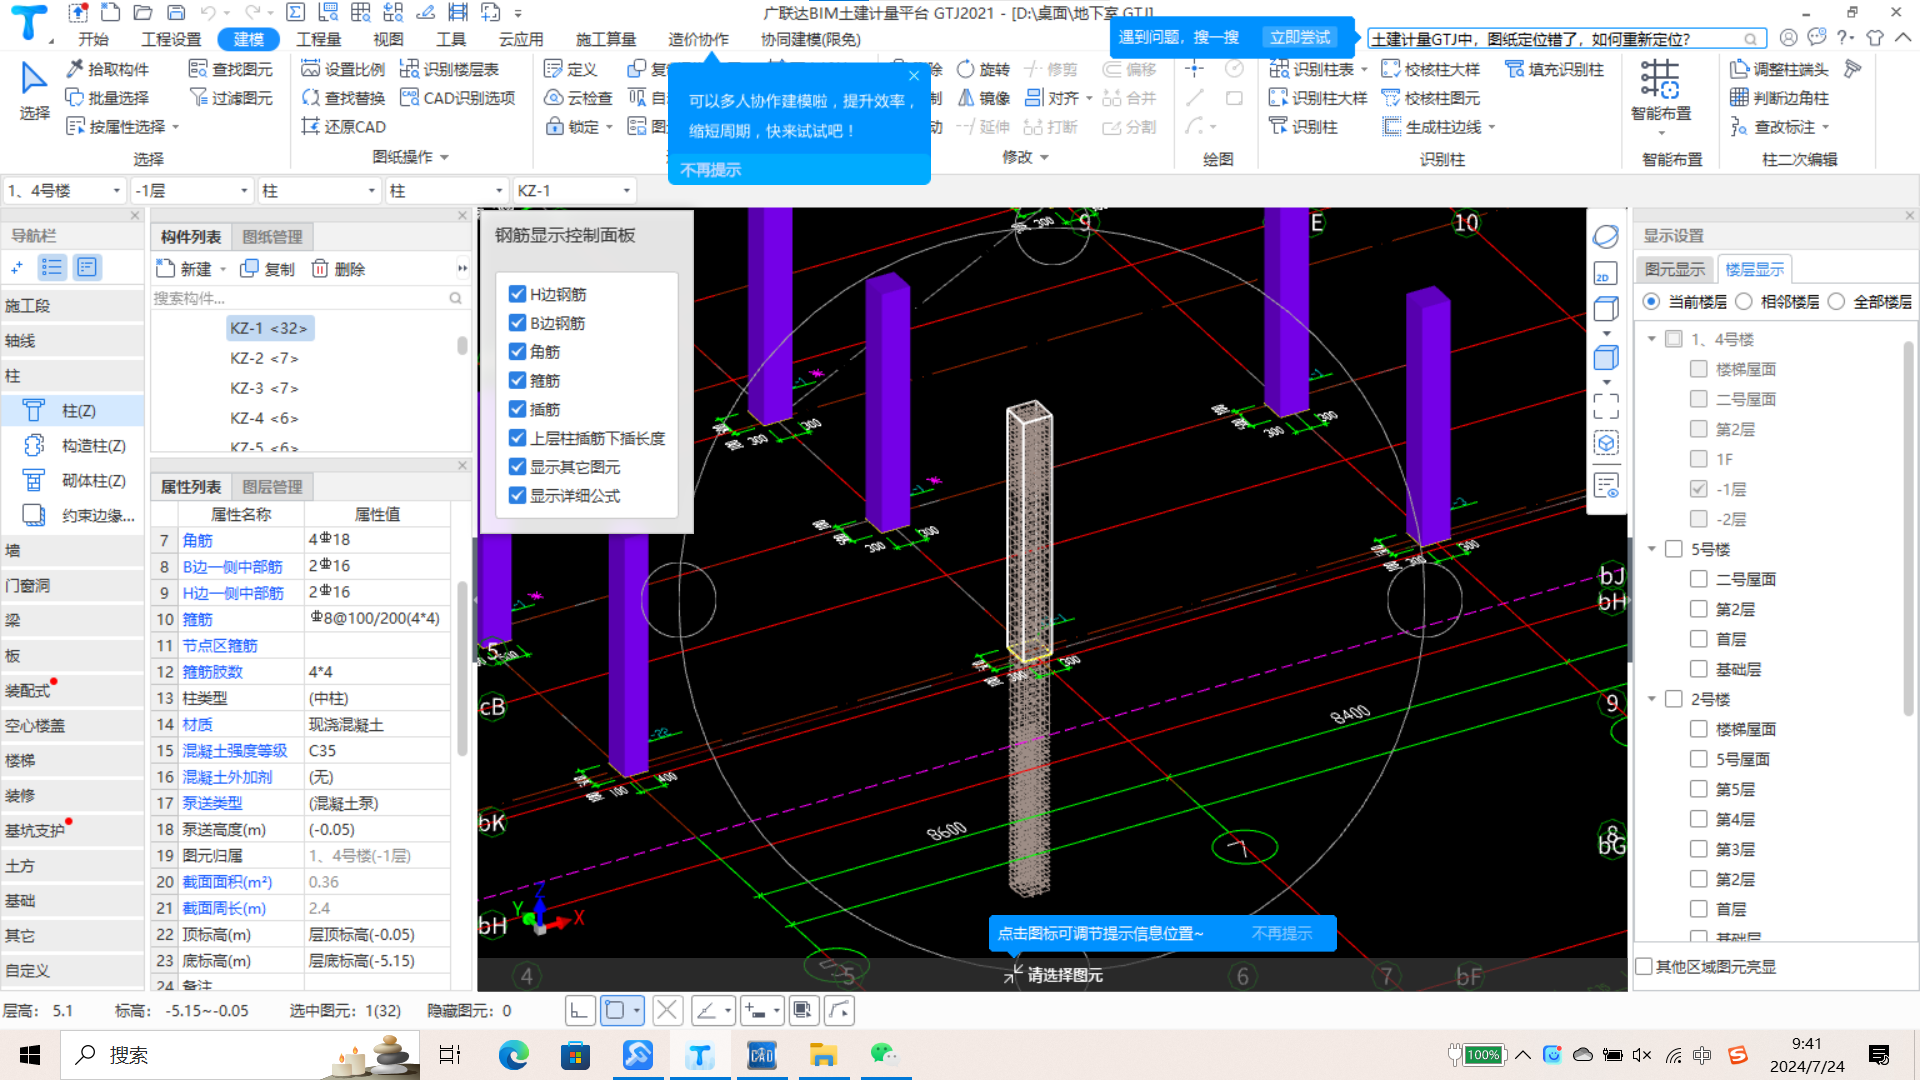Open 设置比例 tool
This screenshot has height=1080, width=1920.
pos(343,69)
